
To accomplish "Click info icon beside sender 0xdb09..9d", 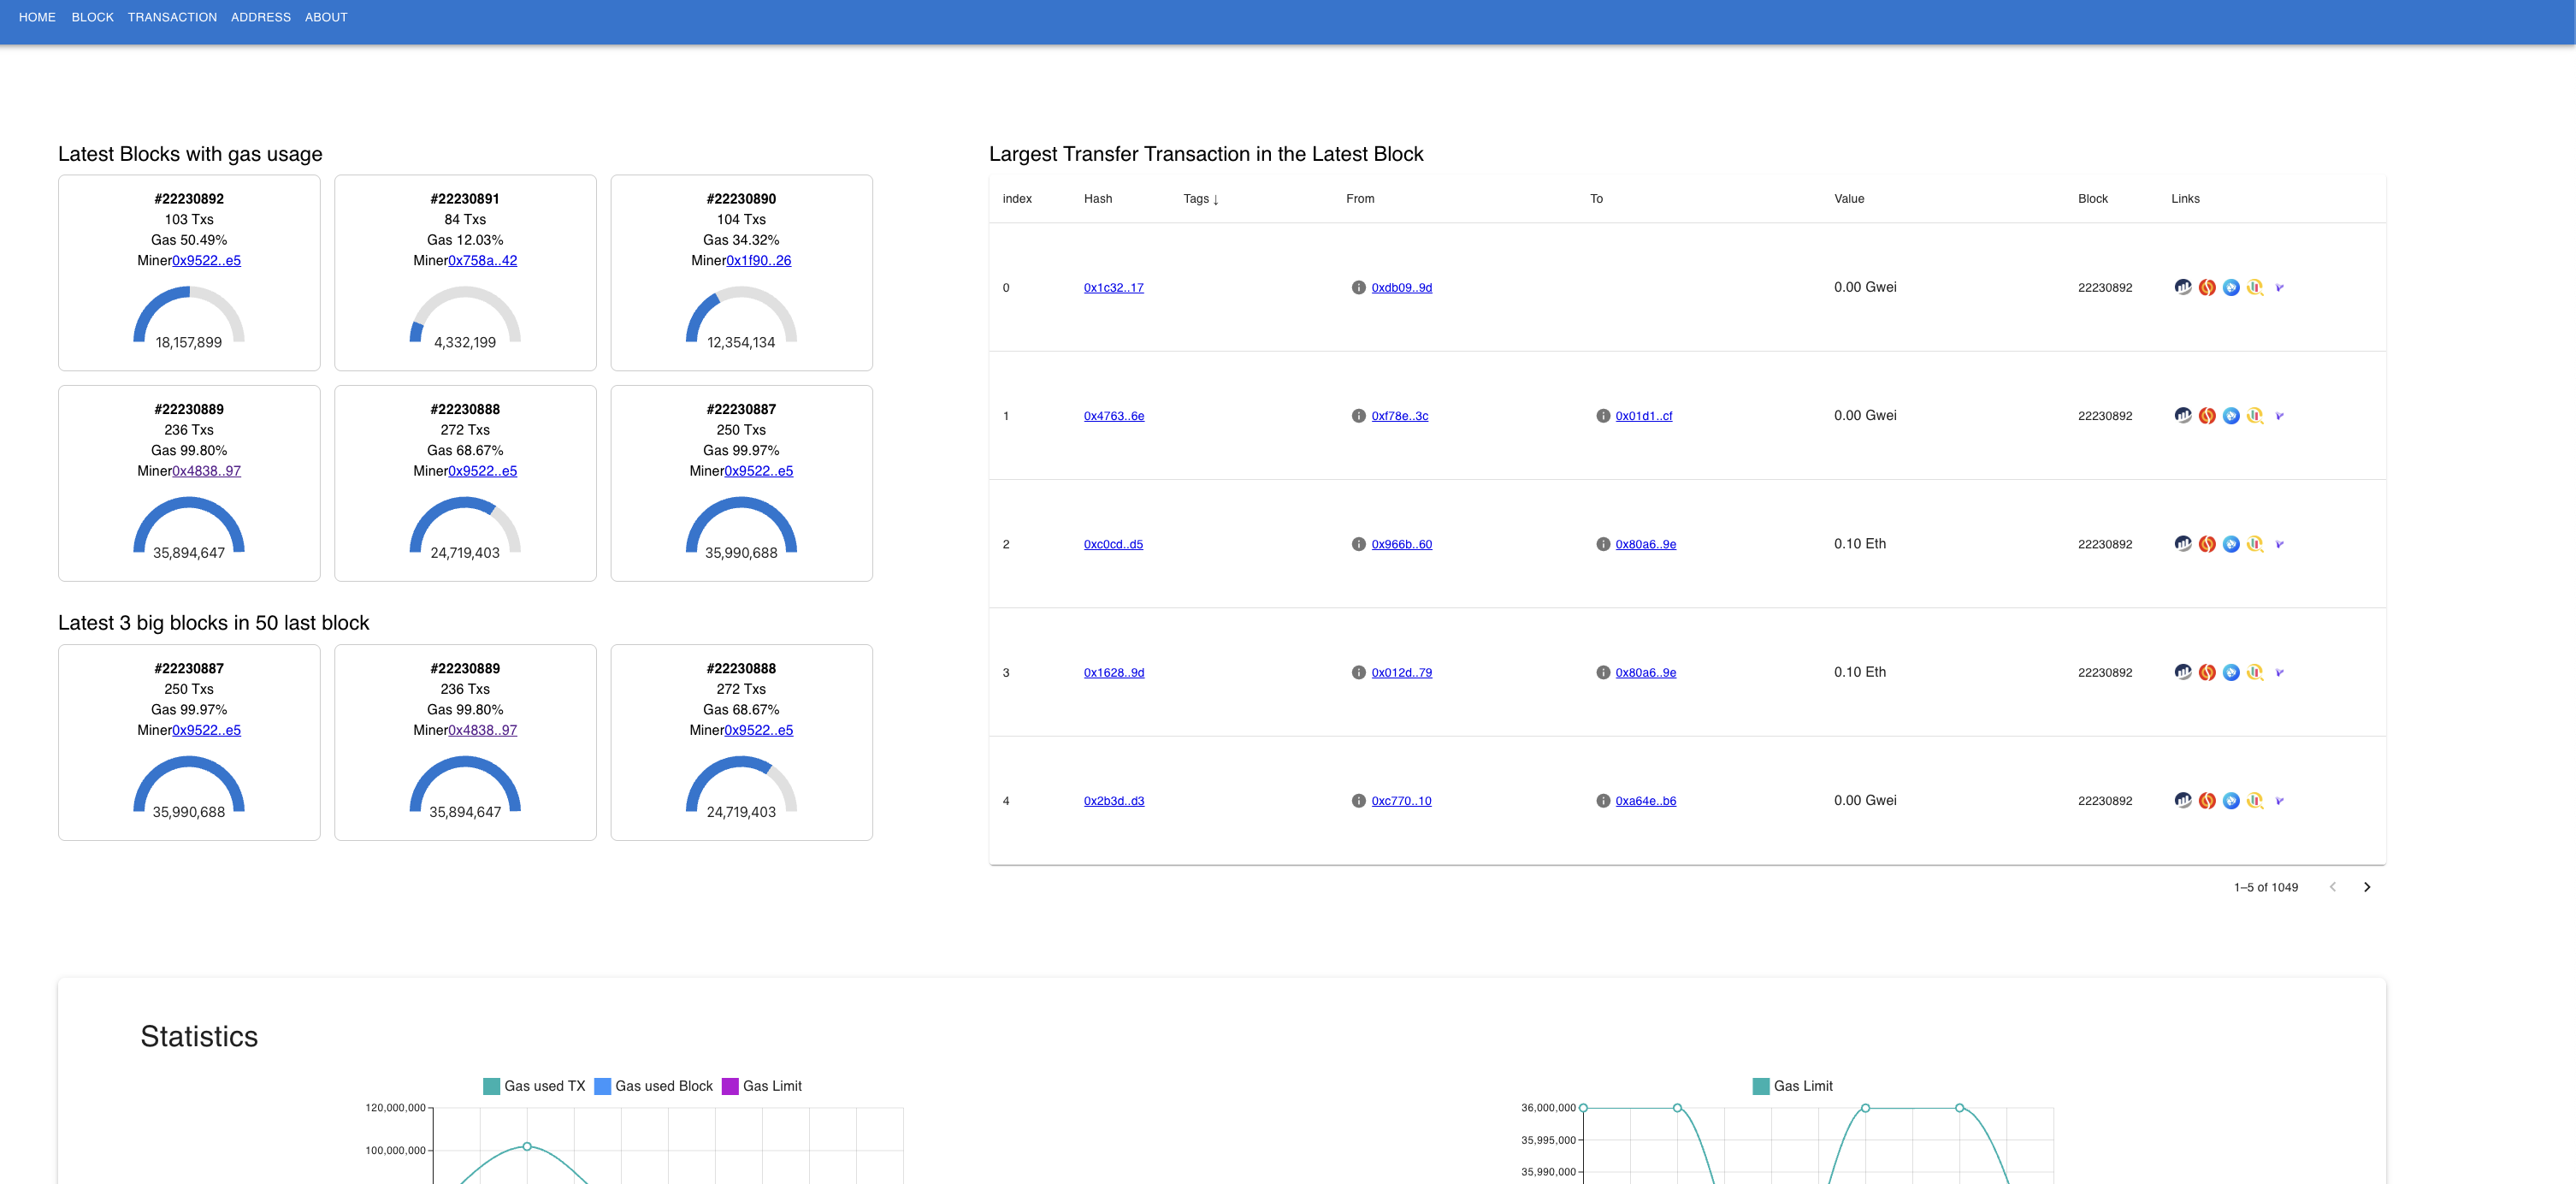I will [x=1358, y=288].
